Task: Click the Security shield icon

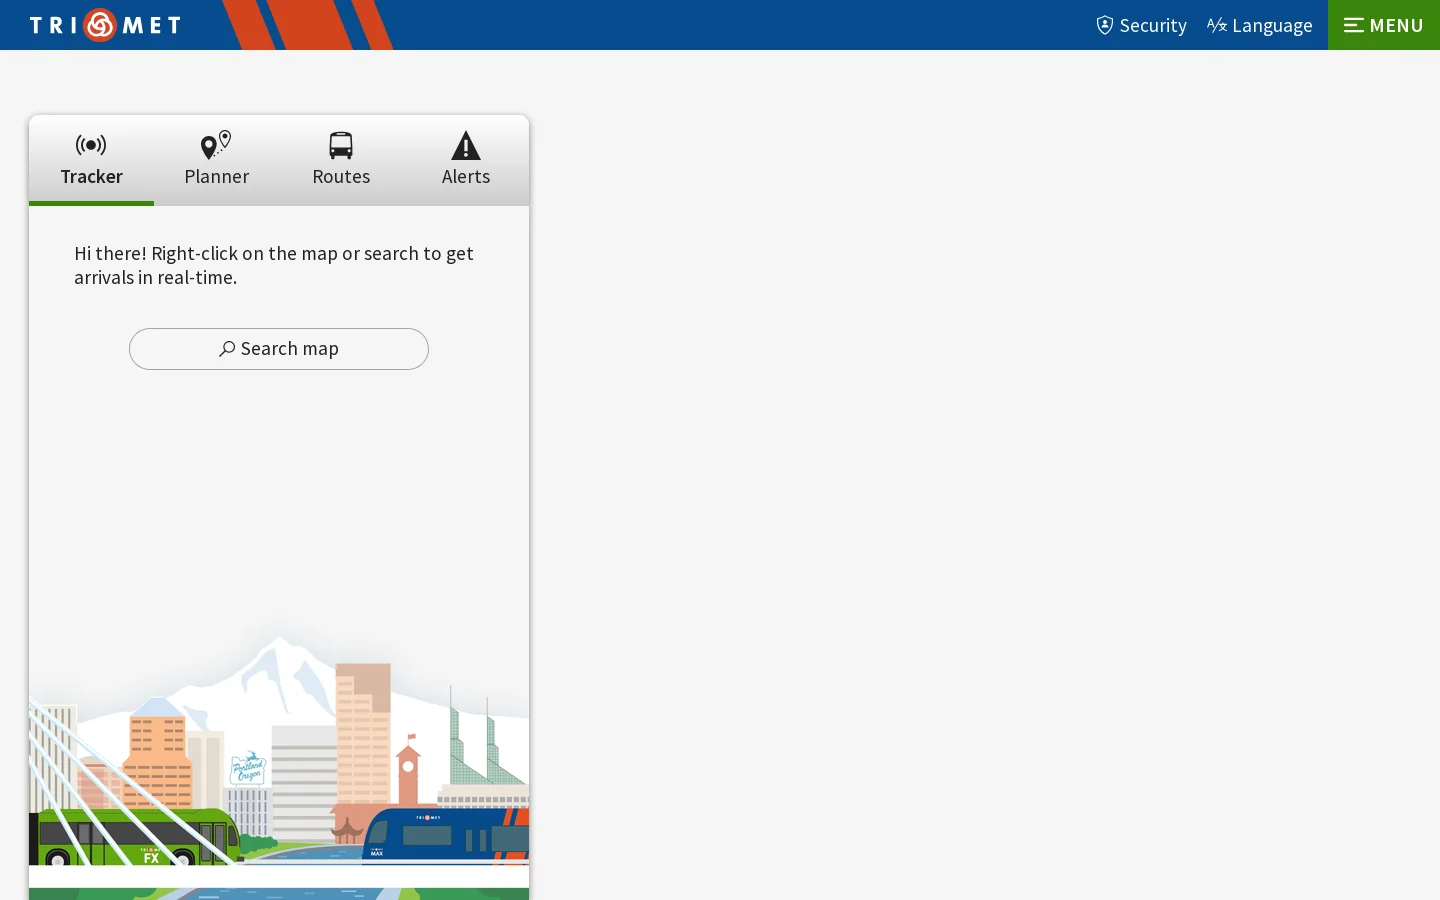Action: pos(1105,25)
